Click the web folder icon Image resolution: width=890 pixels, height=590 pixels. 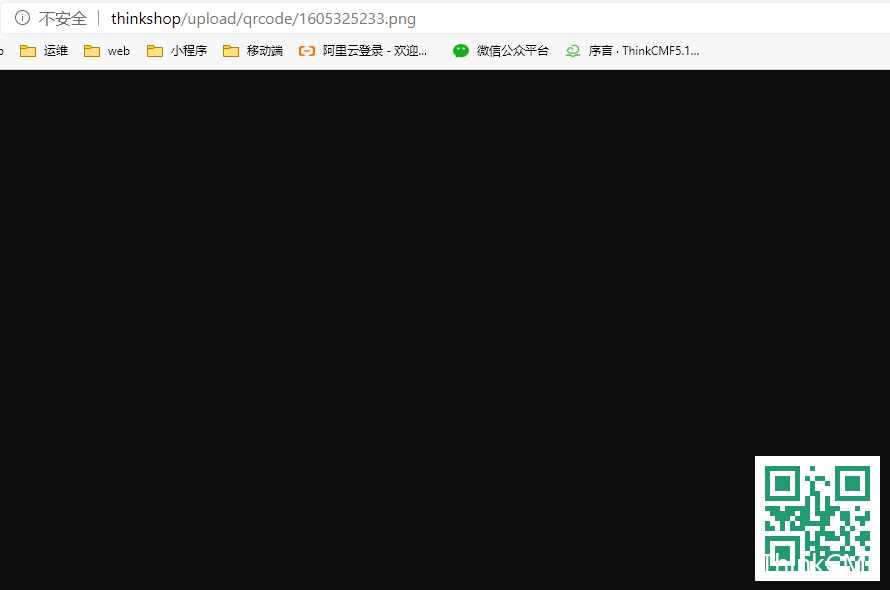tap(92, 51)
